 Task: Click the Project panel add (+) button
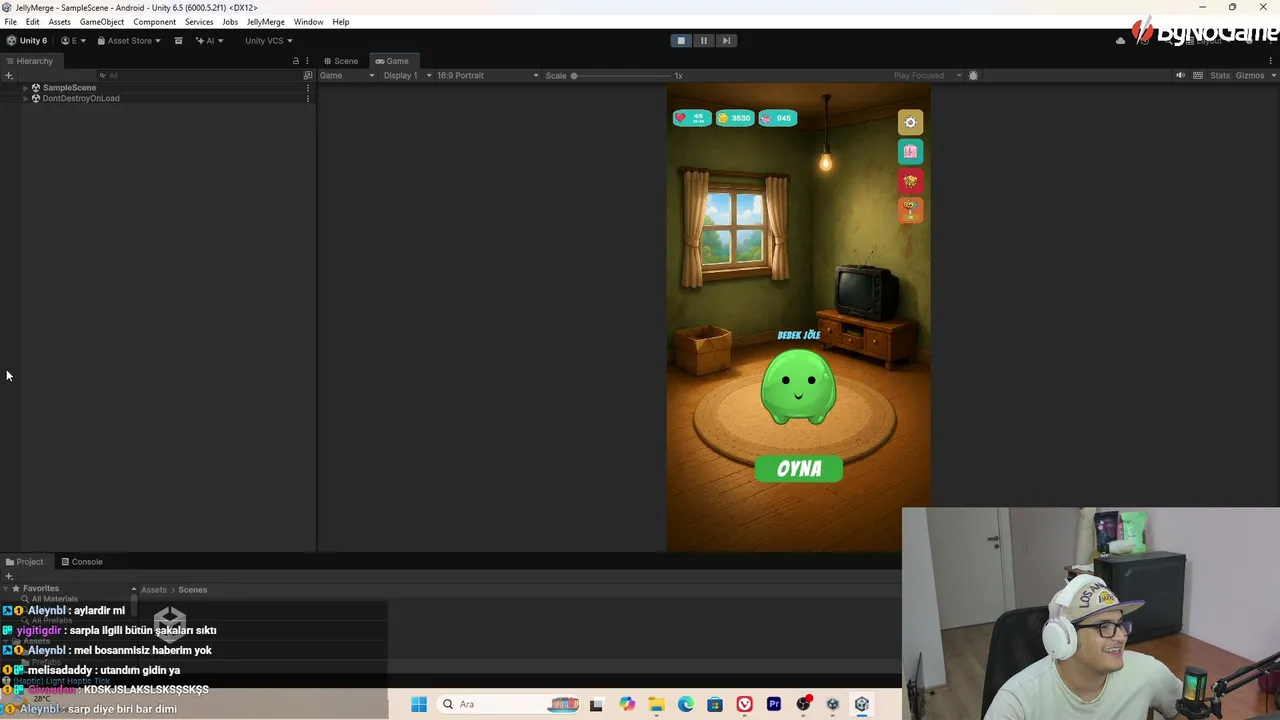[9, 576]
